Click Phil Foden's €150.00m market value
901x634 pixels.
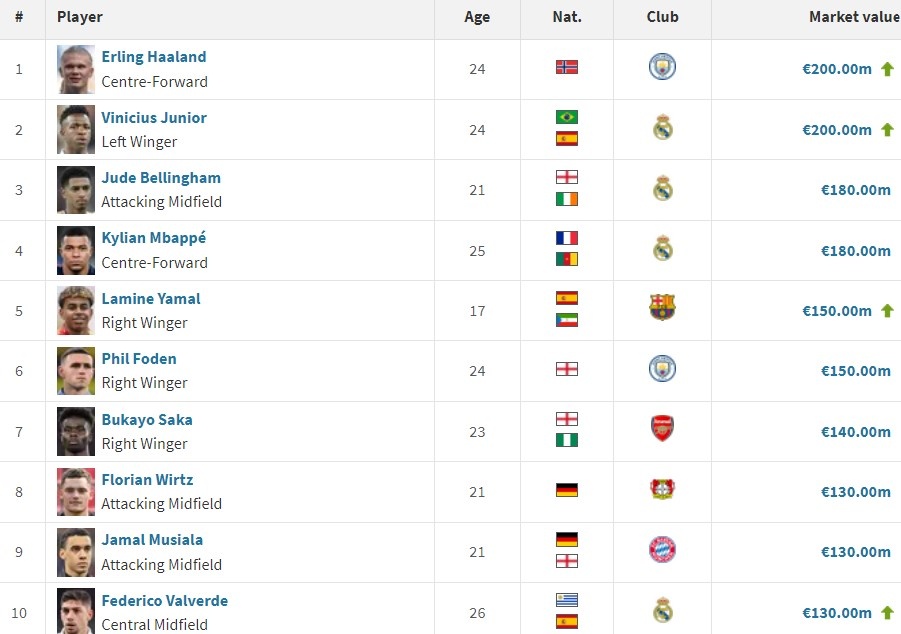[855, 371]
